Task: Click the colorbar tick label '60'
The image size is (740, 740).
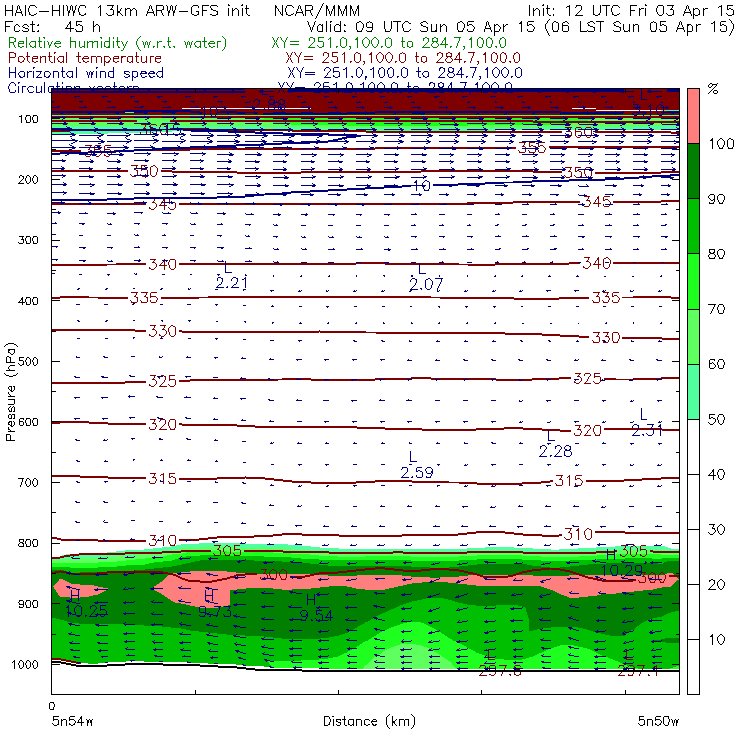Action: tap(716, 364)
